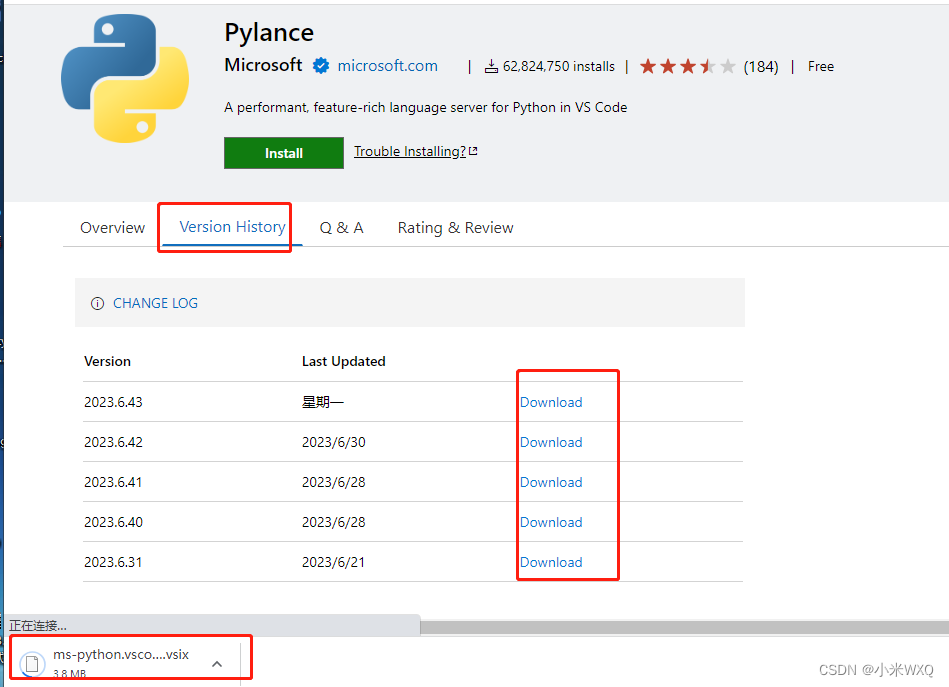
Task: Click the 星期一 date cell
Action: tap(323, 402)
